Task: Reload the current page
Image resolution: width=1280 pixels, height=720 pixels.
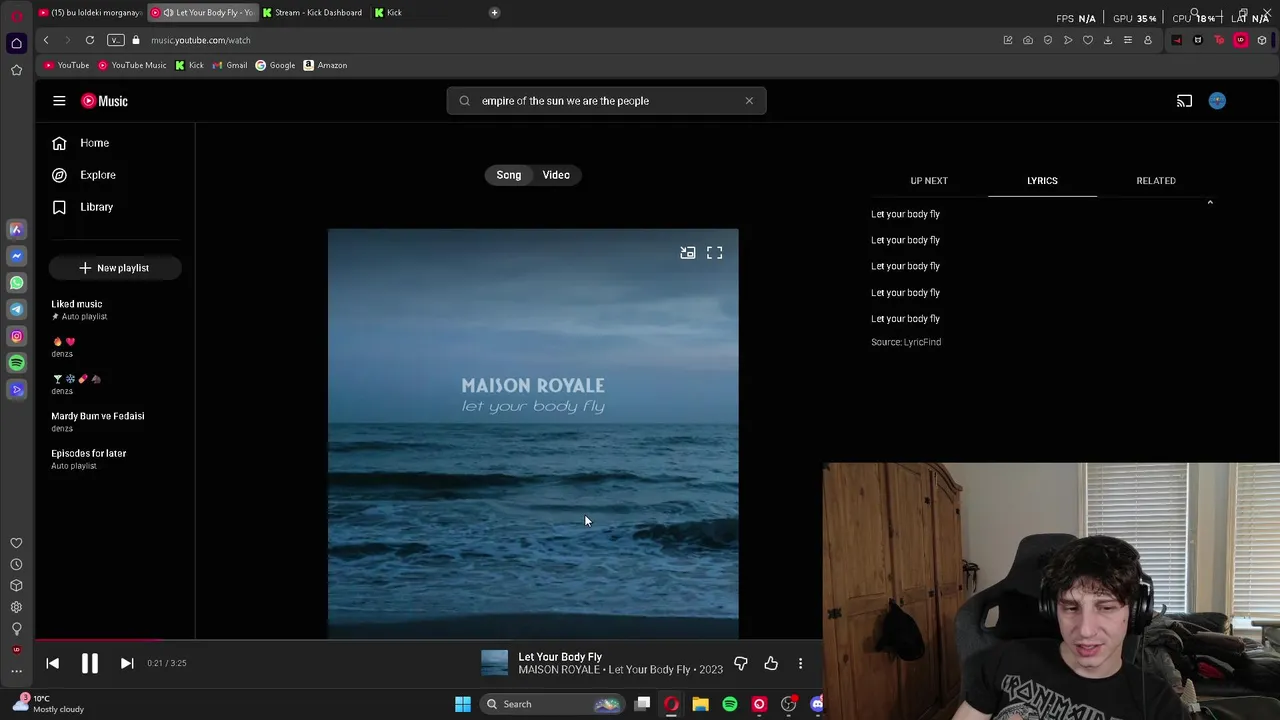Action: (x=90, y=40)
